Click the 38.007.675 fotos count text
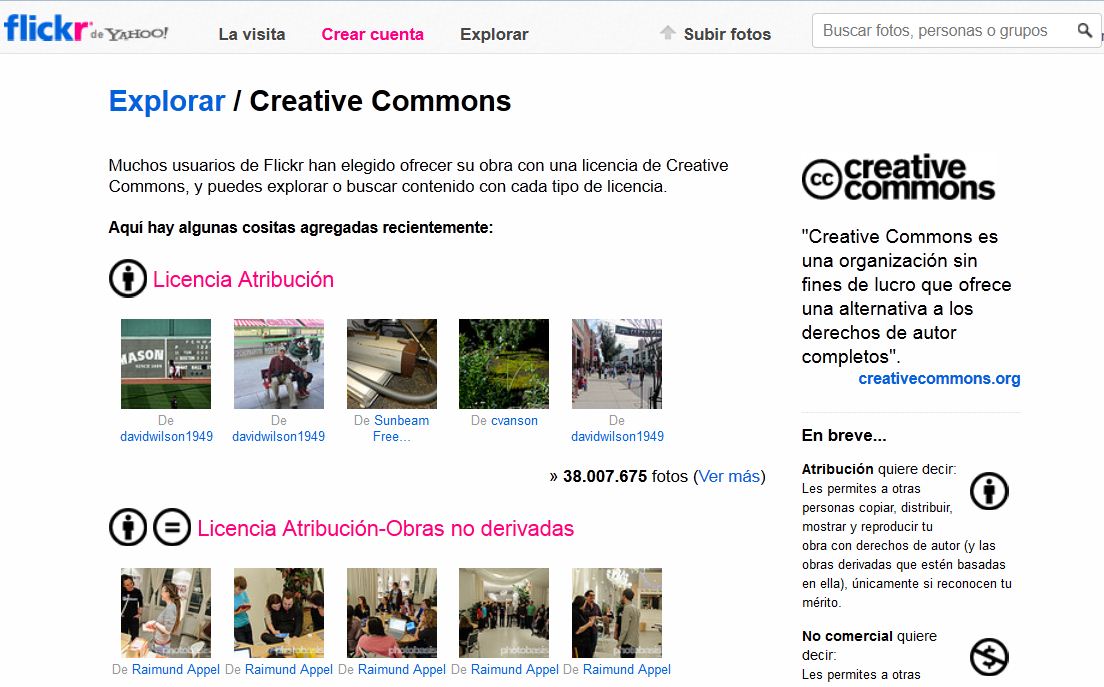 tap(625, 477)
